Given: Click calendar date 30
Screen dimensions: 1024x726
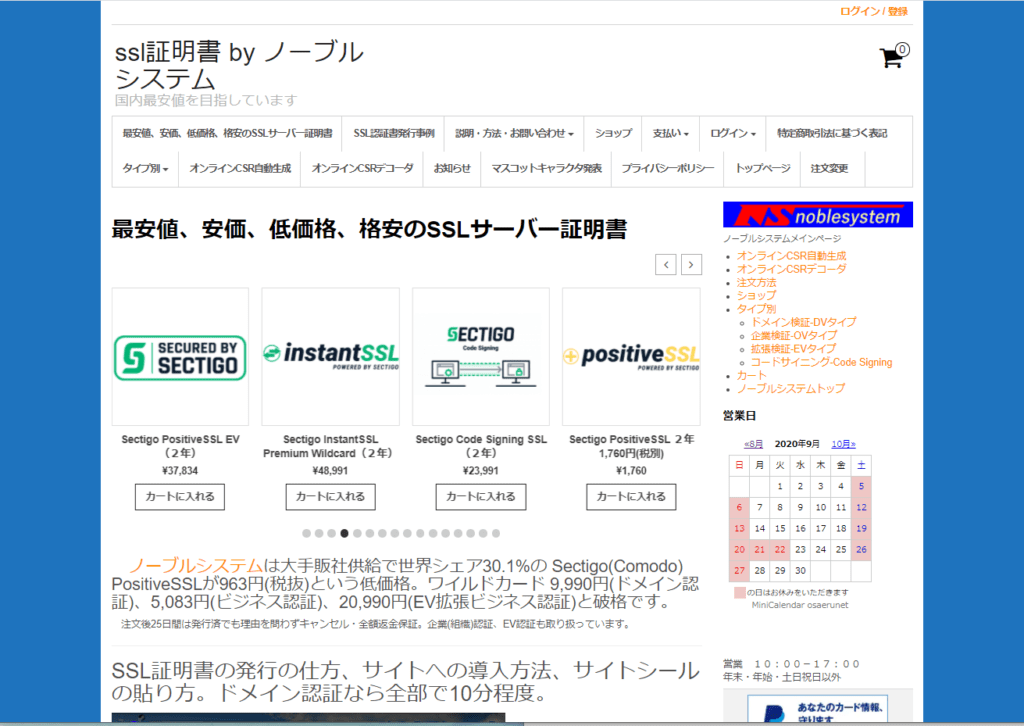Looking at the screenshot, I should [800, 571].
